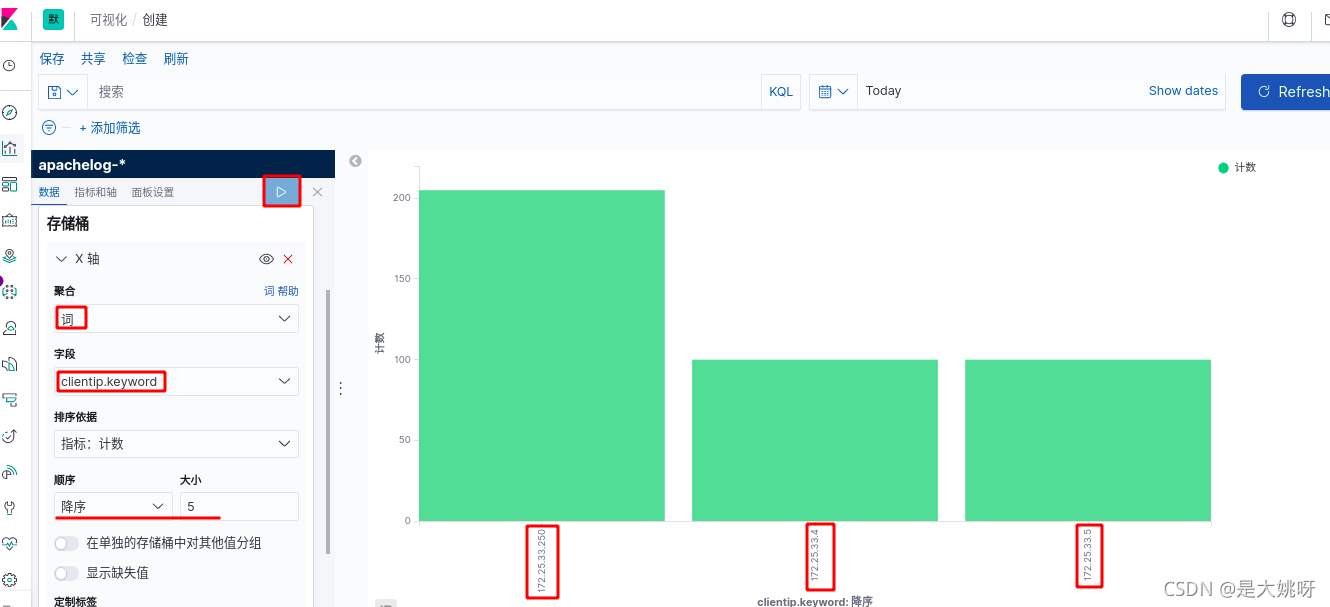Image resolution: width=1330 pixels, height=607 pixels.
Task: Toggle 显示缺失值 switch
Action: (x=67, y=573)
